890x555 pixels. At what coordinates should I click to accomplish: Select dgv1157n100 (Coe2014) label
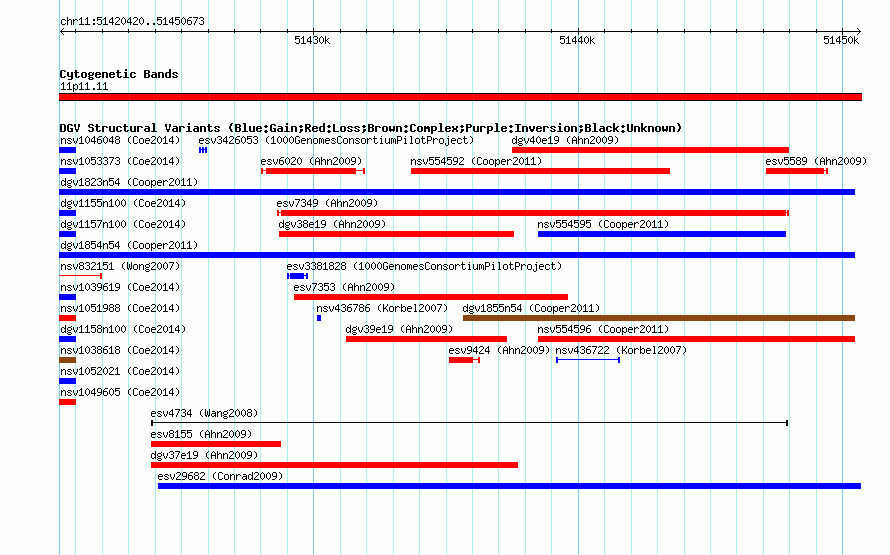click(123, 224)
